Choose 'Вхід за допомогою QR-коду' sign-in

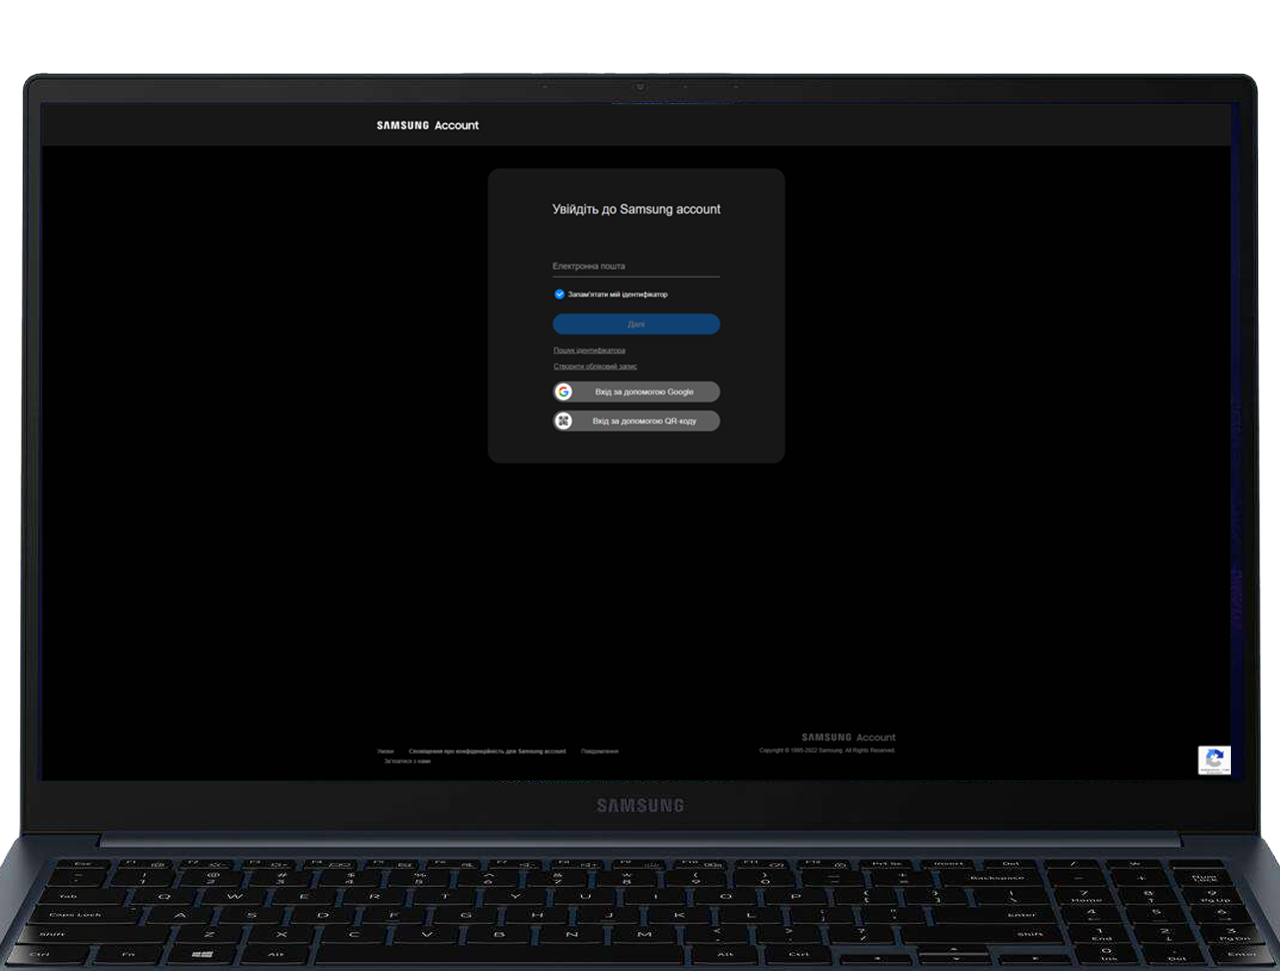(x=644, y=421)
